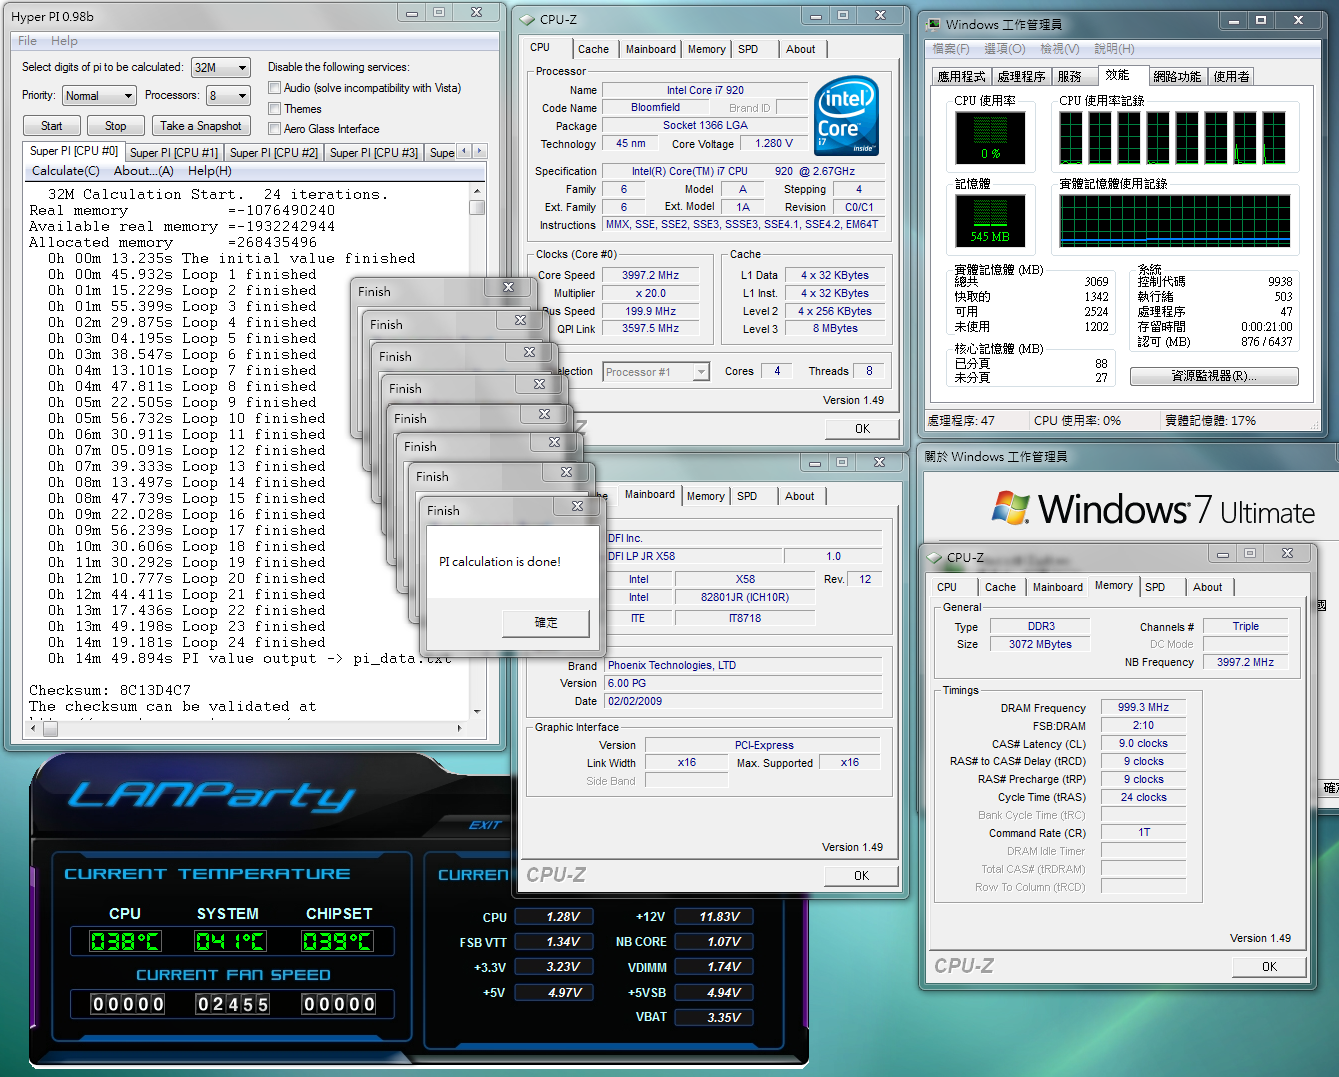
Task: Click the DFI LP JR X58 model field
Action: [x=694, y=556]
